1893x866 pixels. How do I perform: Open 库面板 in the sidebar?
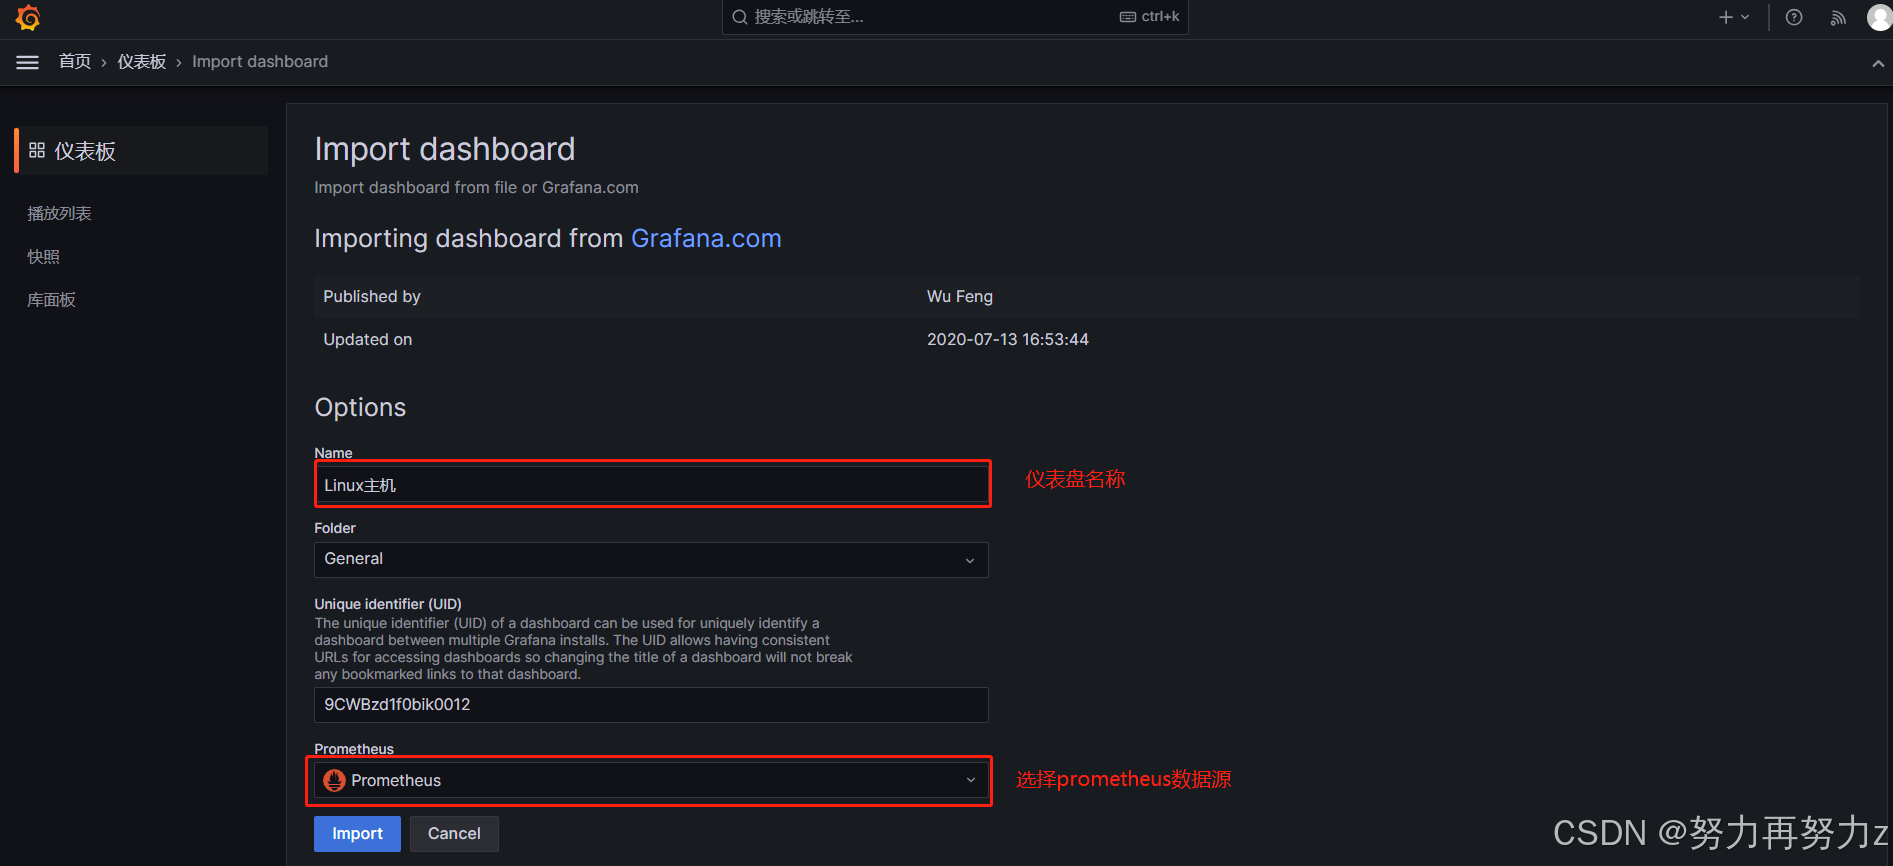51,300
